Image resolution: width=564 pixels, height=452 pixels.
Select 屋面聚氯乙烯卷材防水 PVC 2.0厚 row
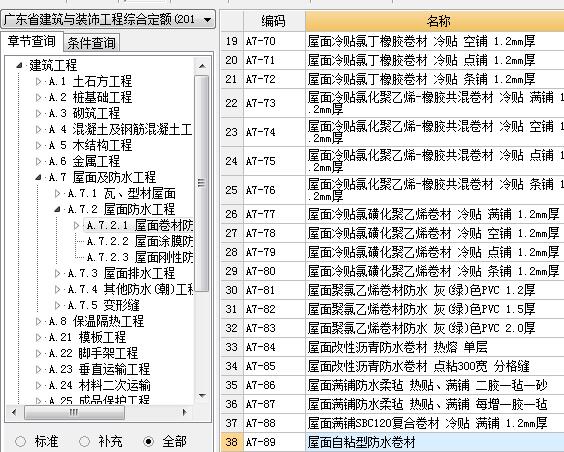click(435, 328)
